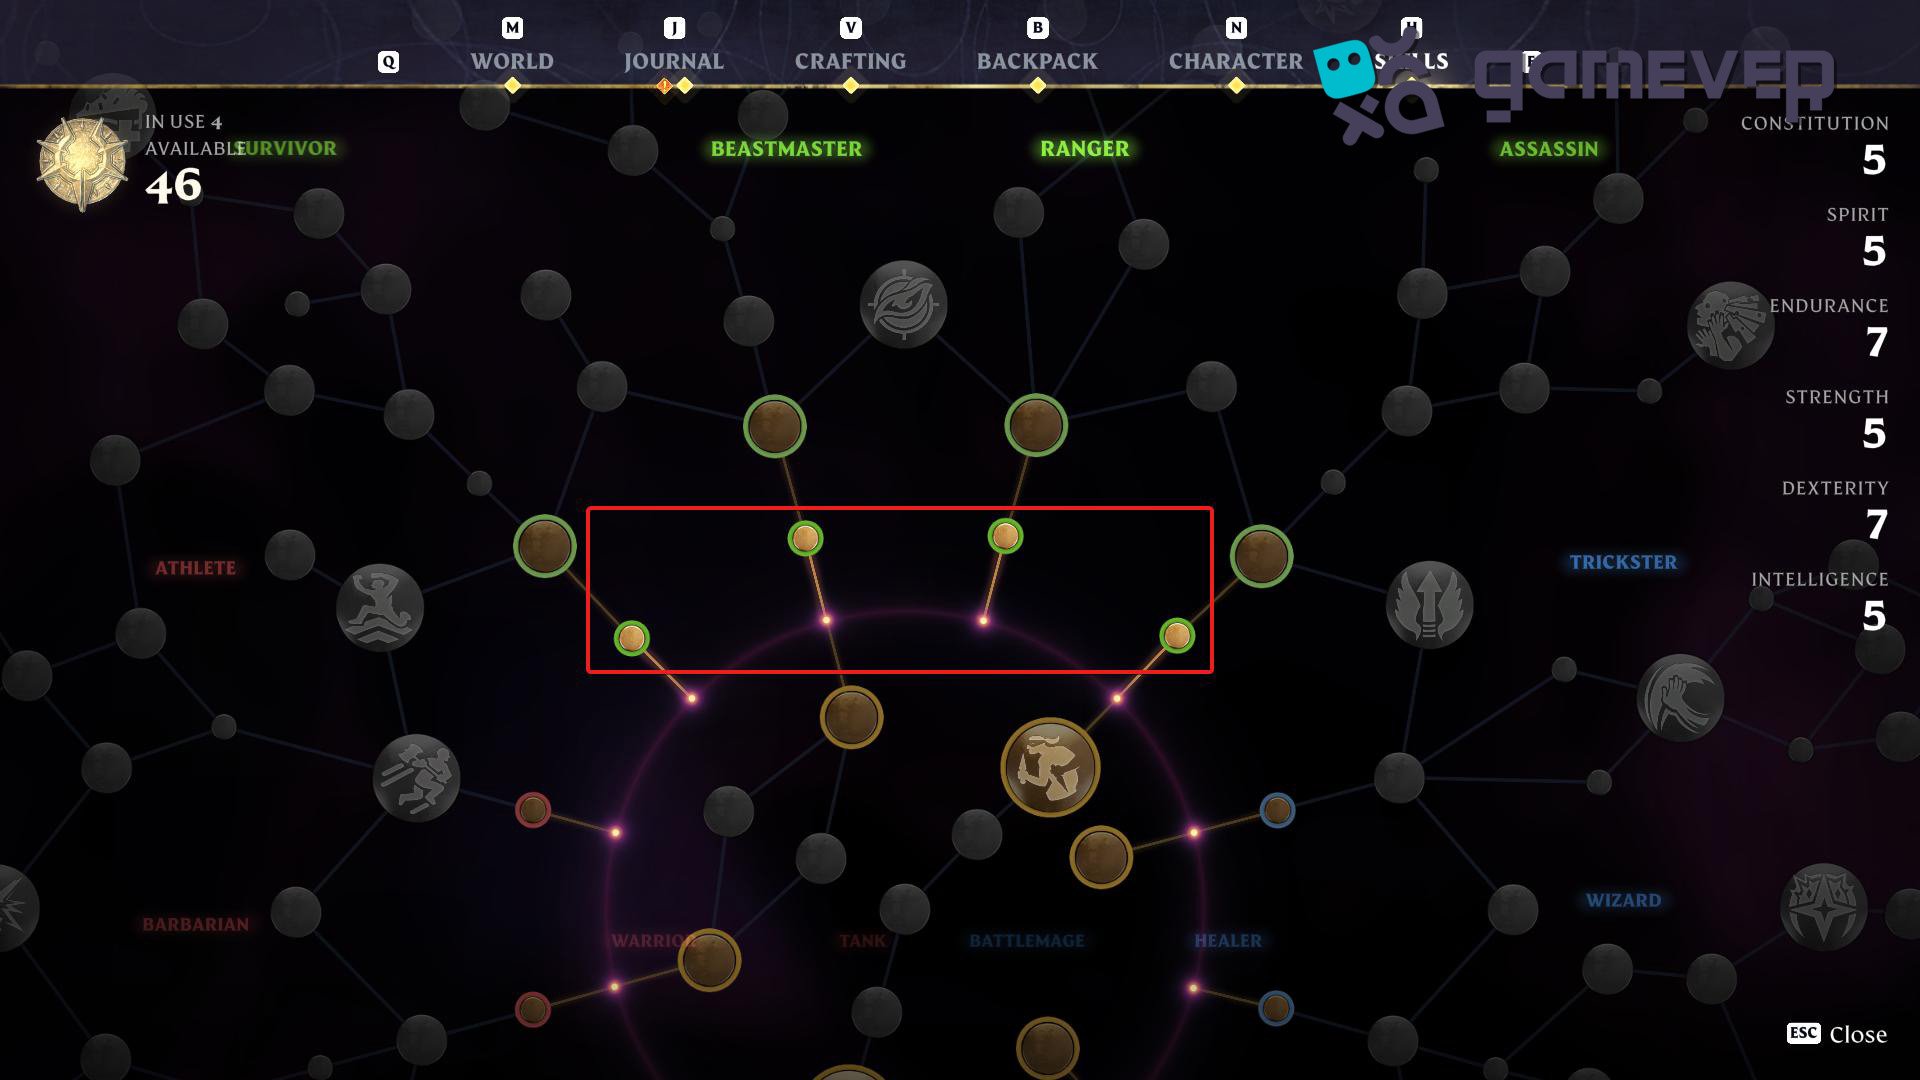This screenshot has width=1920, height=1080.
Task: Select the gold-ringed node below the fist skill
Action: coord(1101,857)
